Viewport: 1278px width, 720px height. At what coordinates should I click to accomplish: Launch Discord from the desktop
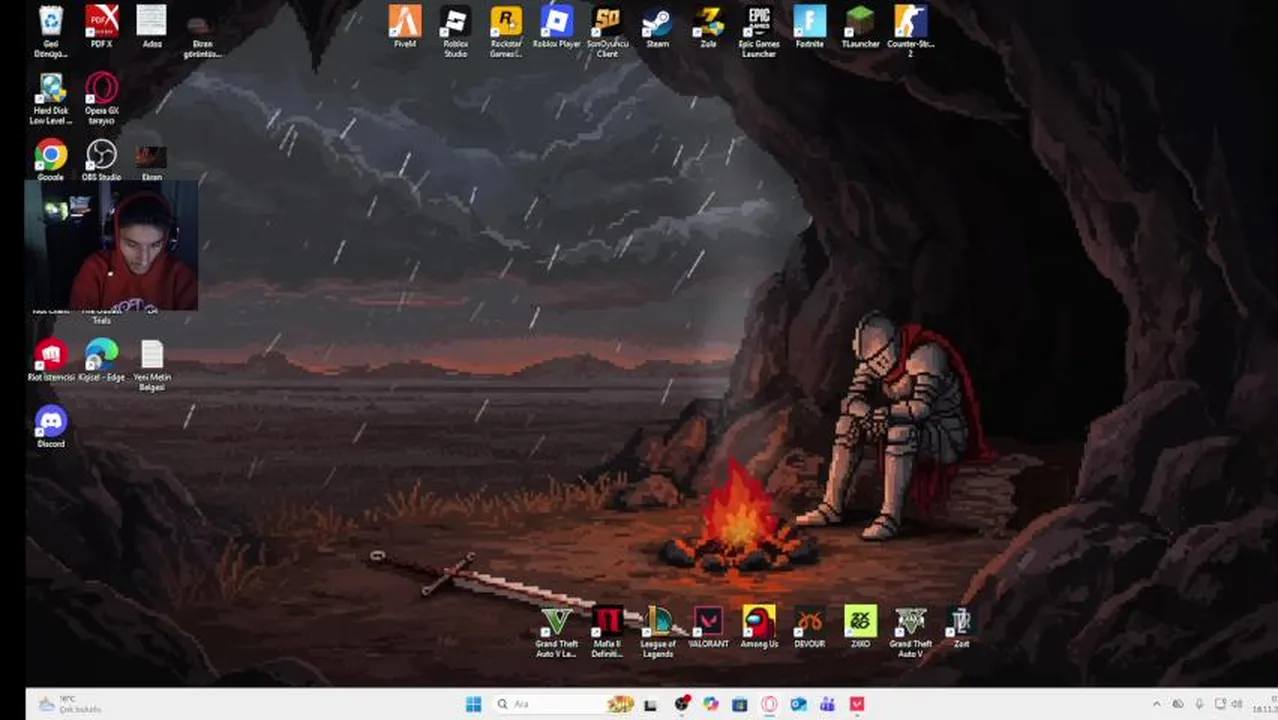tap(51, 427)
